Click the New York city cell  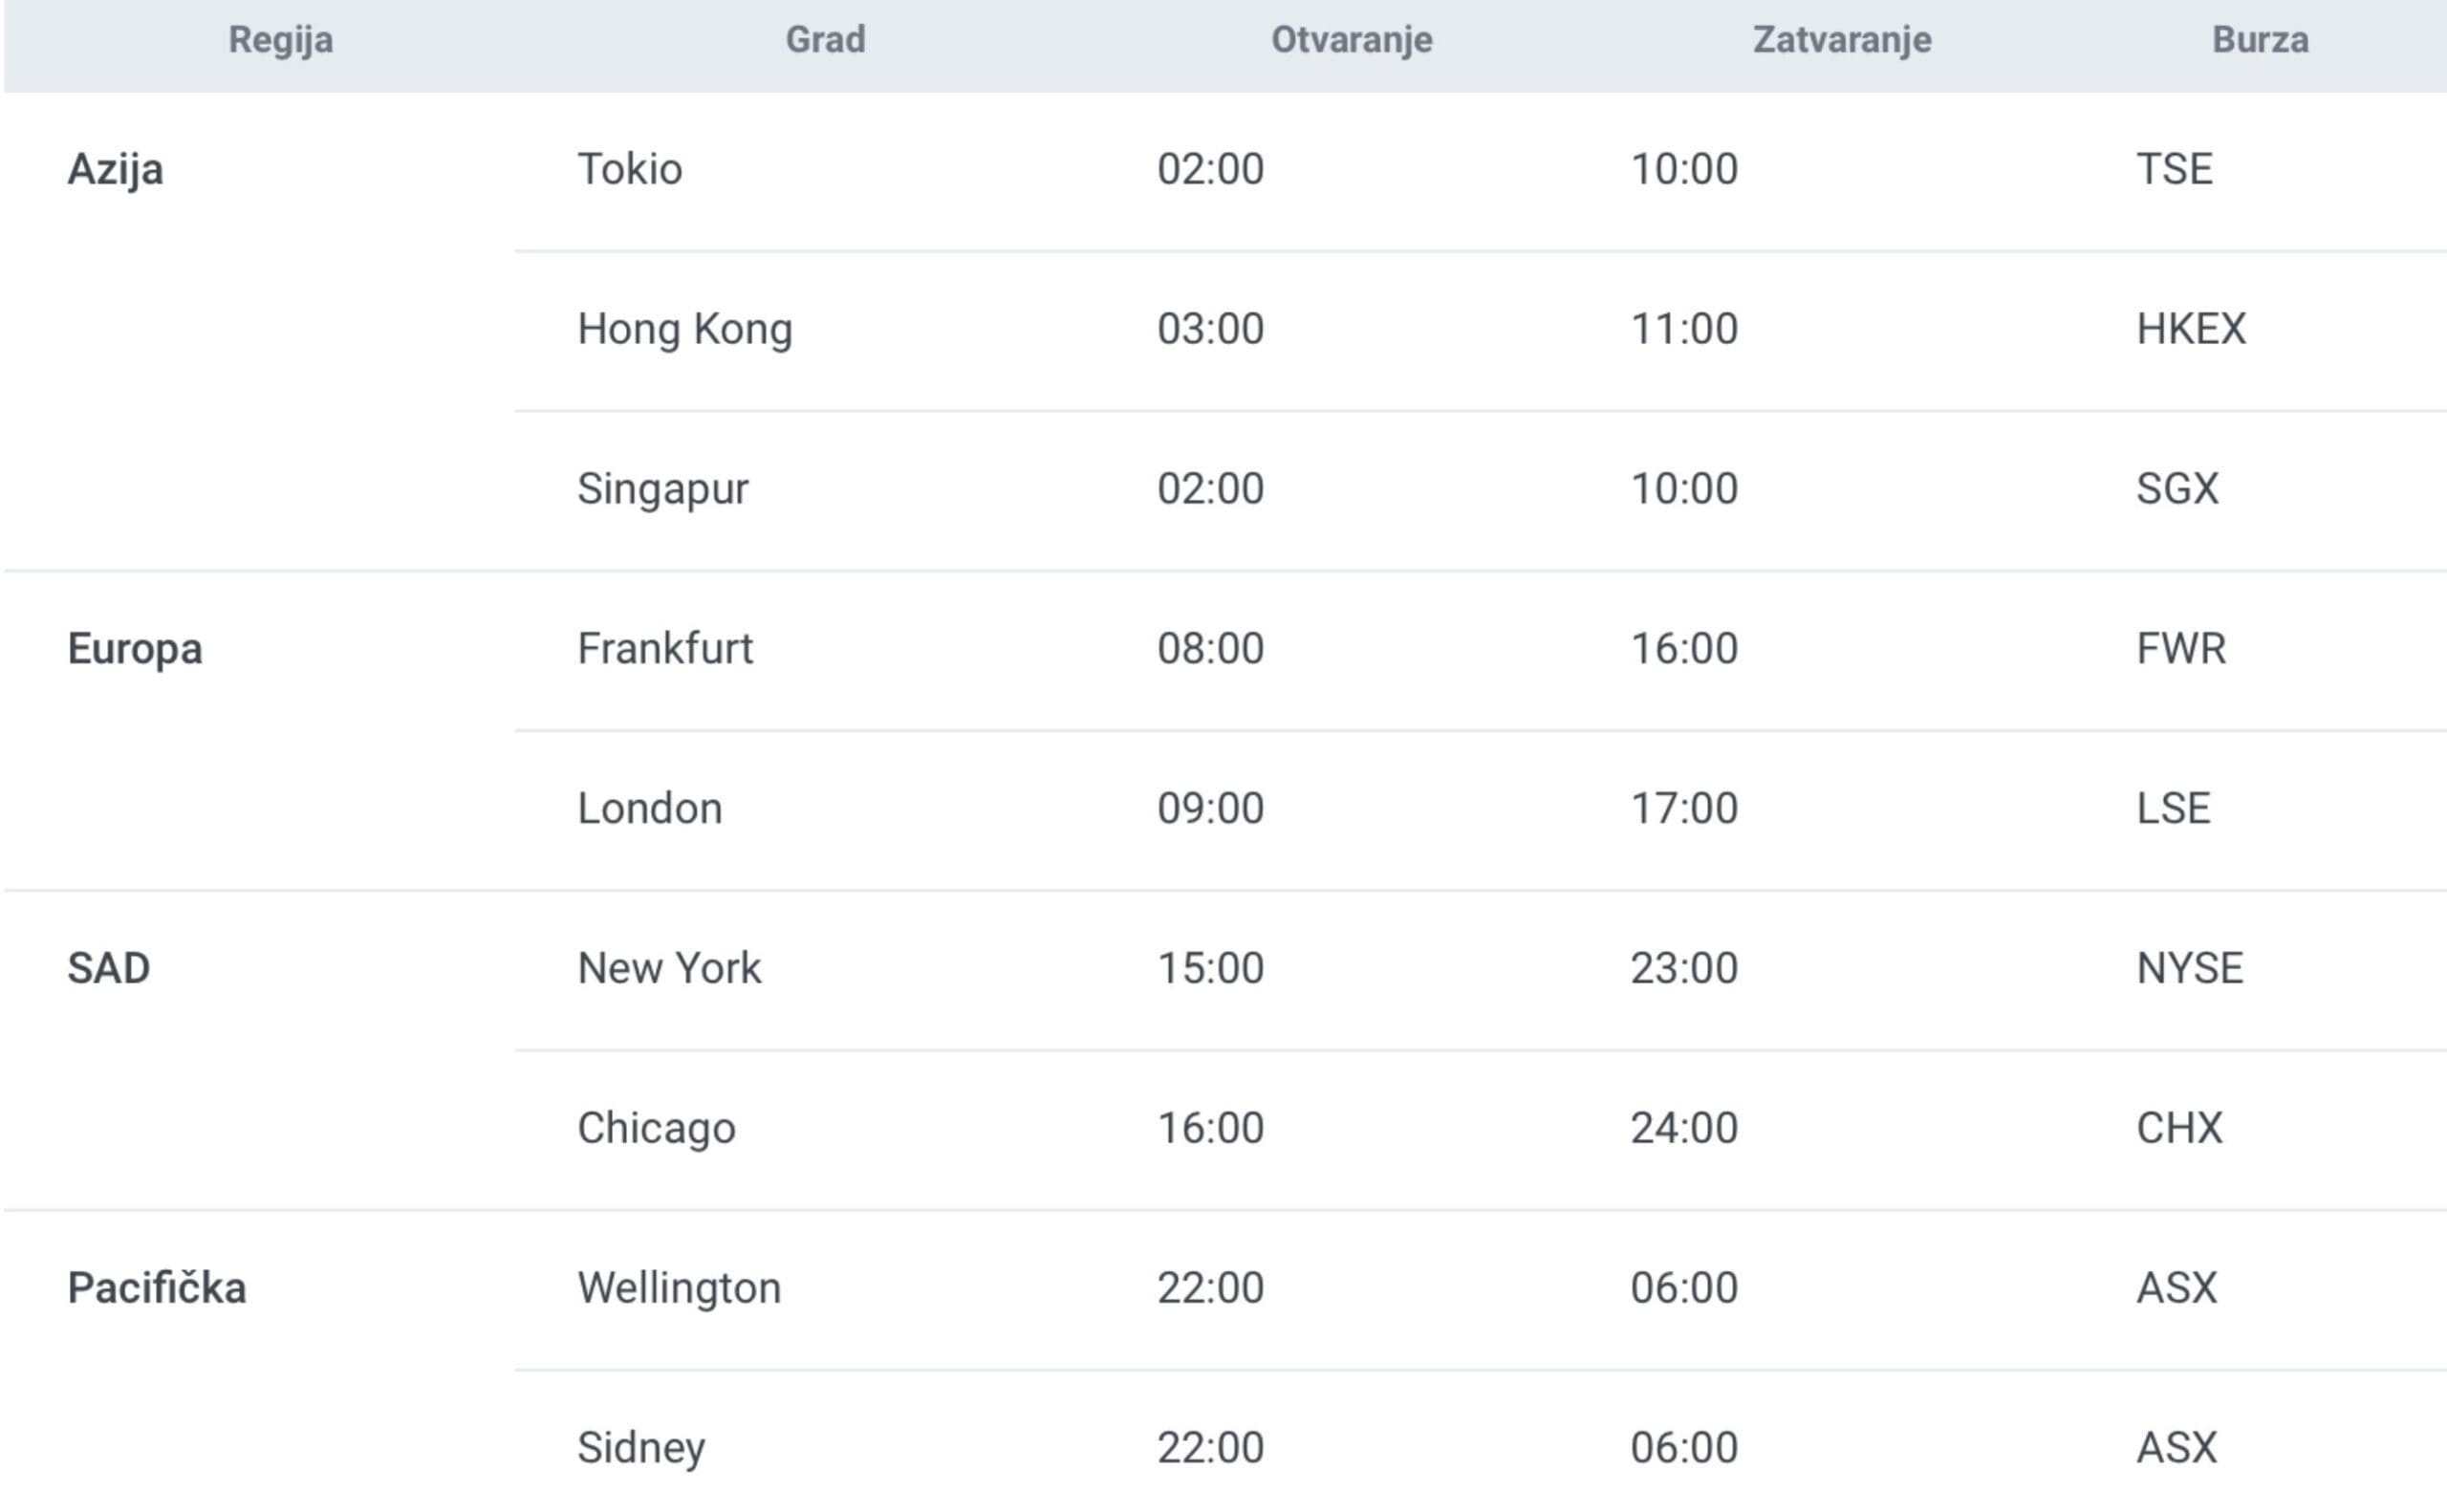tap(669, 968)
